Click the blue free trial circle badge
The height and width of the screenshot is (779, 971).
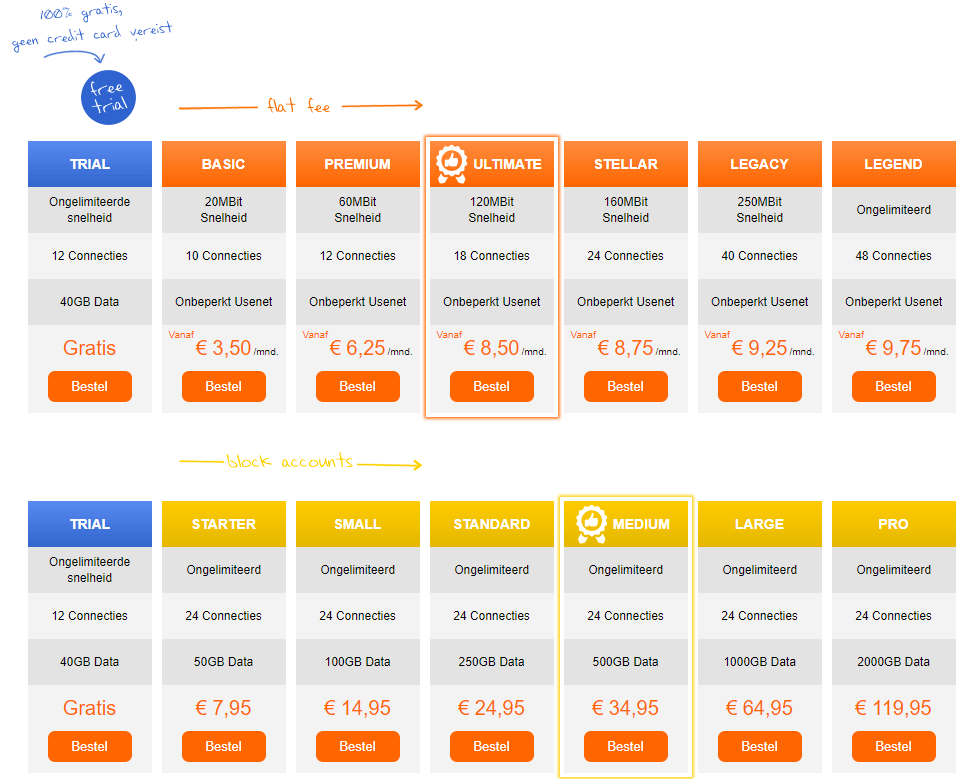[107, 98]
